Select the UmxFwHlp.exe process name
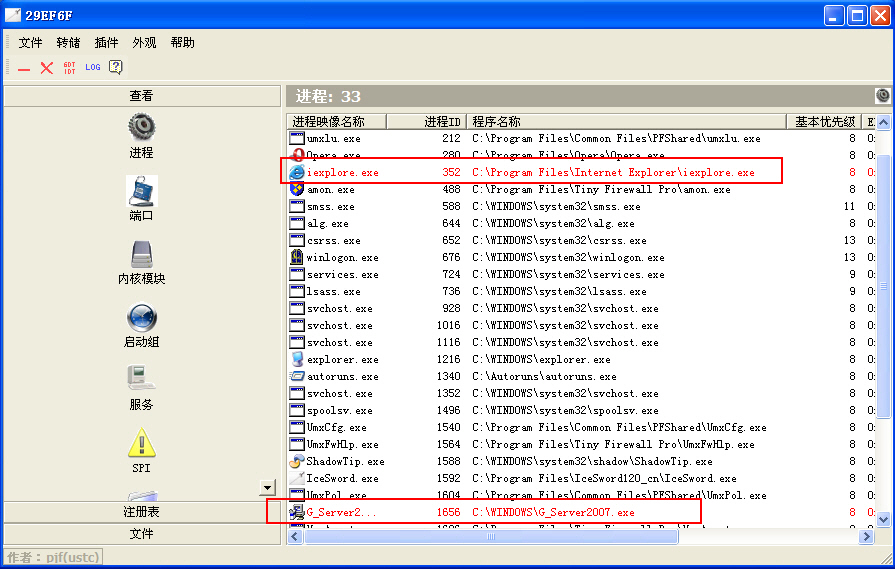 342,444
